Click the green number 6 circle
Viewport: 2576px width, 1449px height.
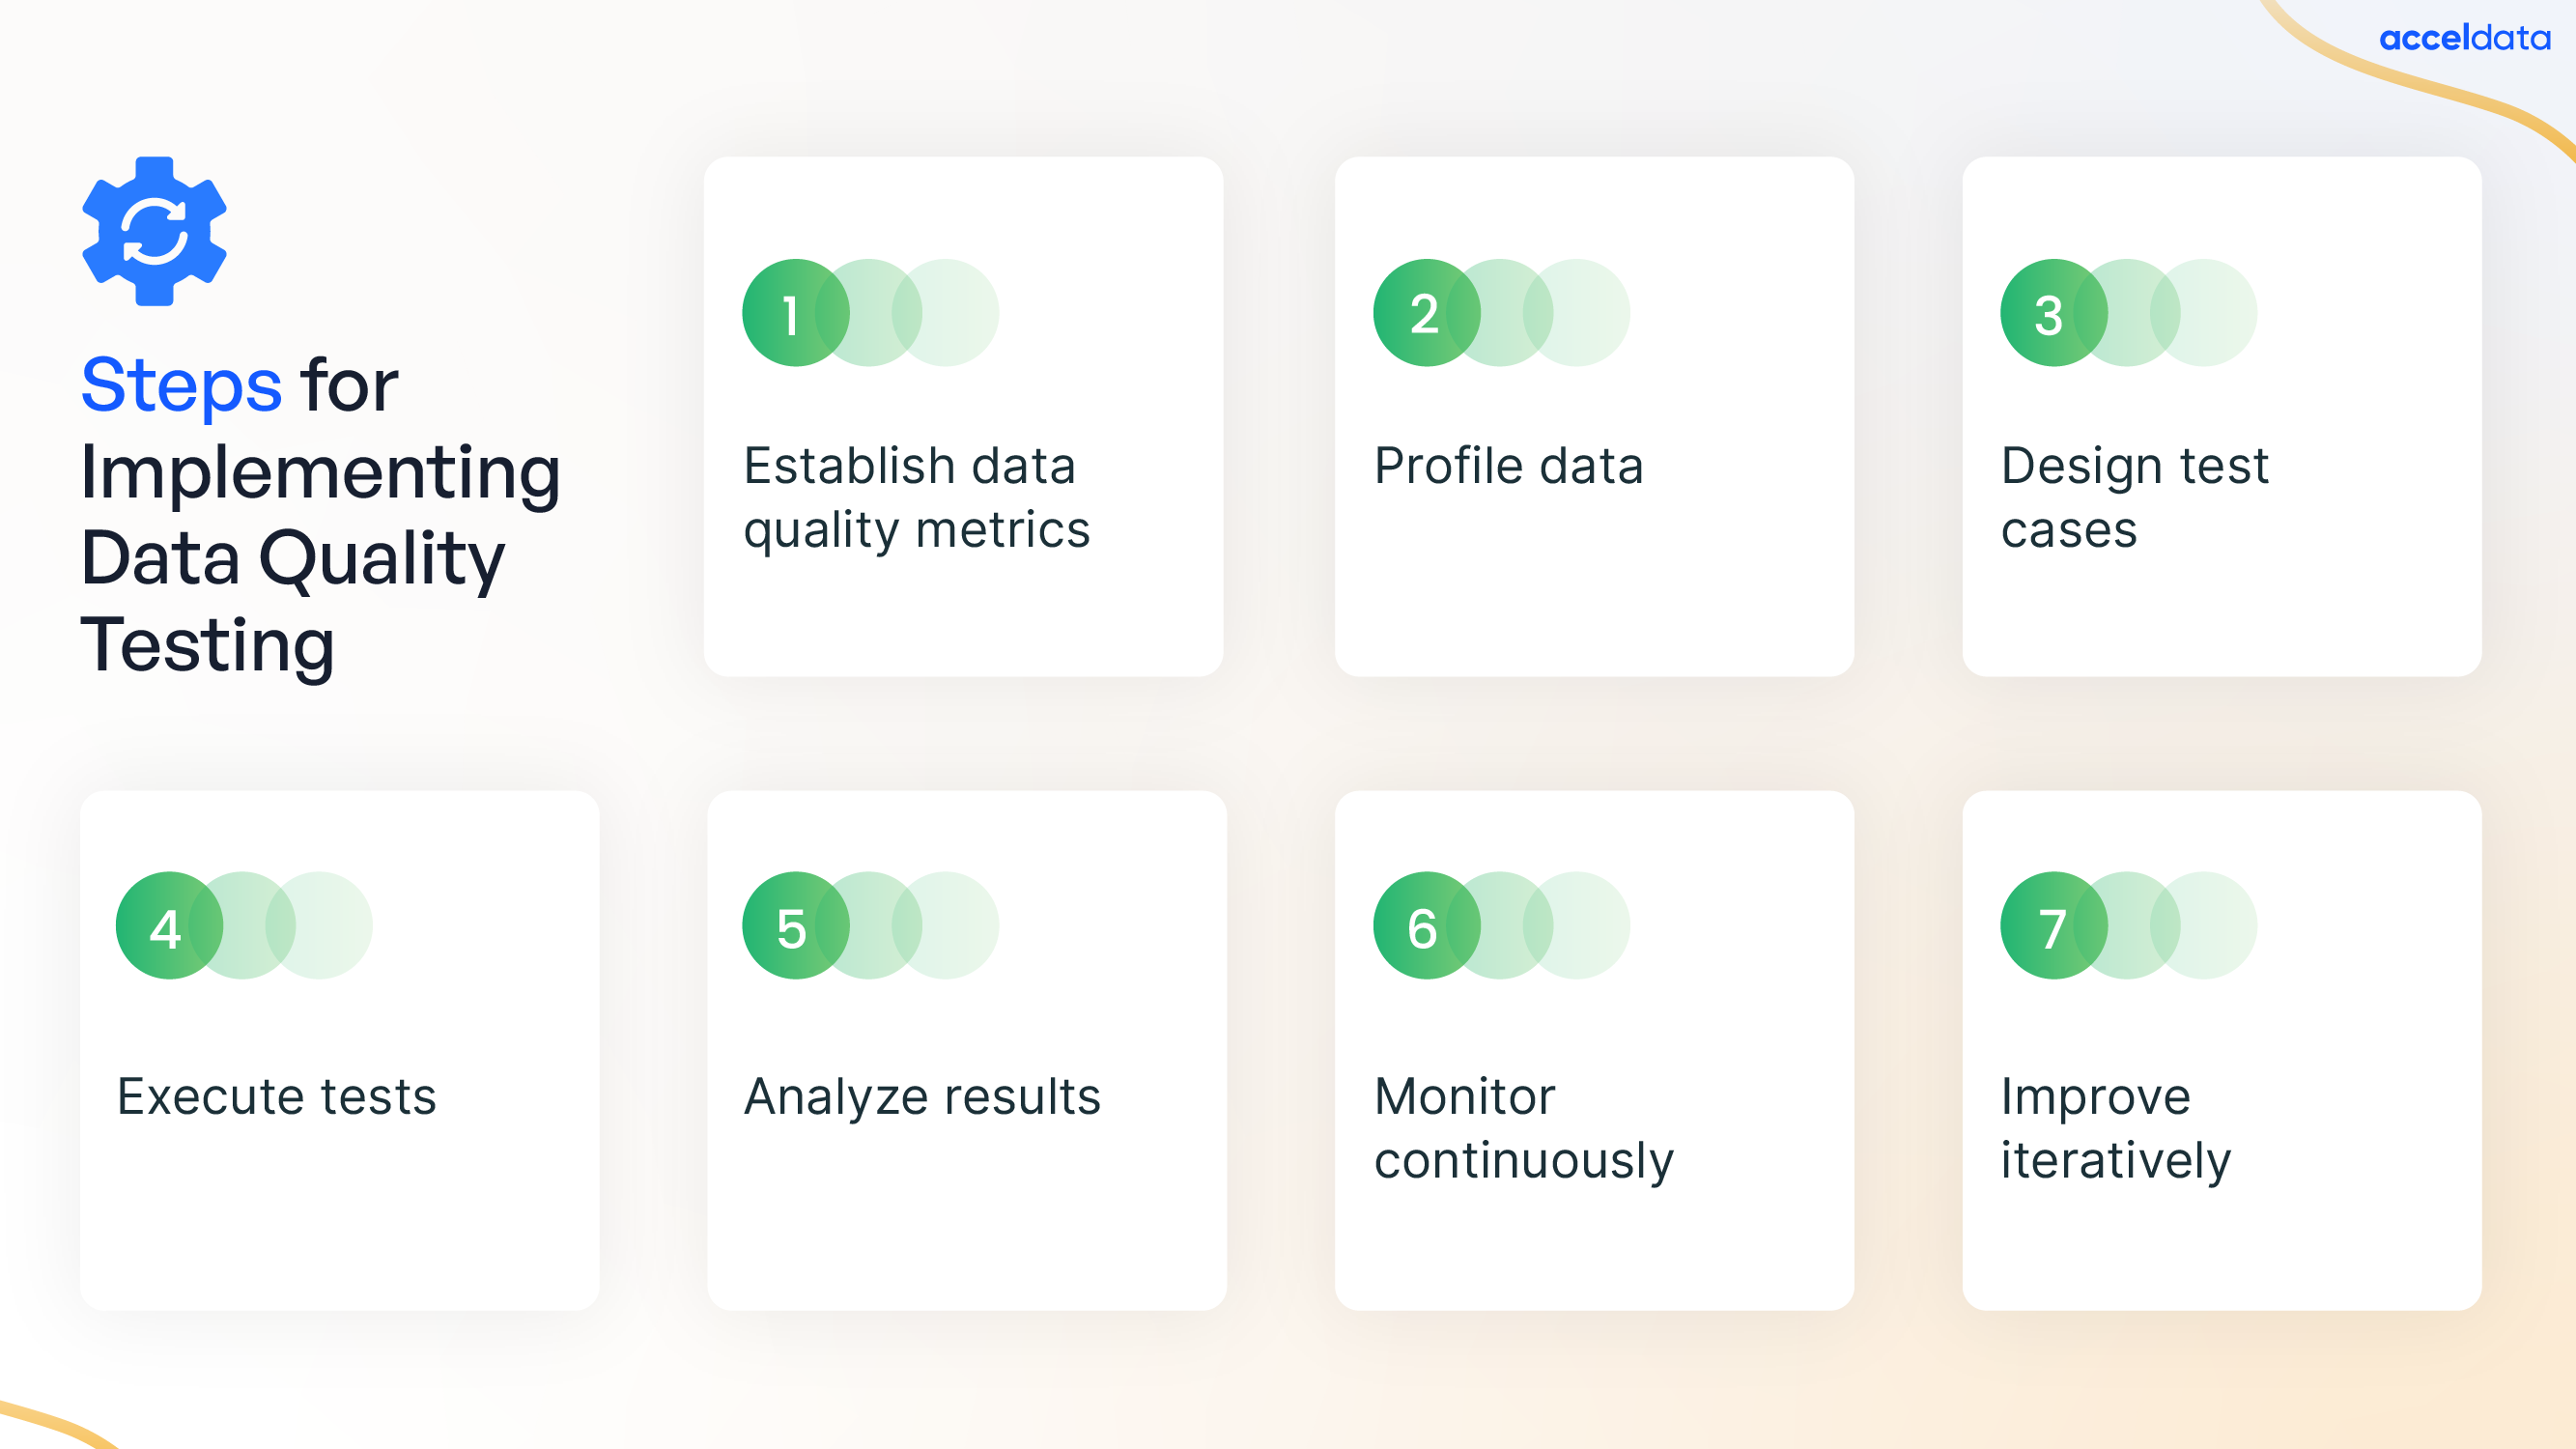click(x=1426, y=925)
